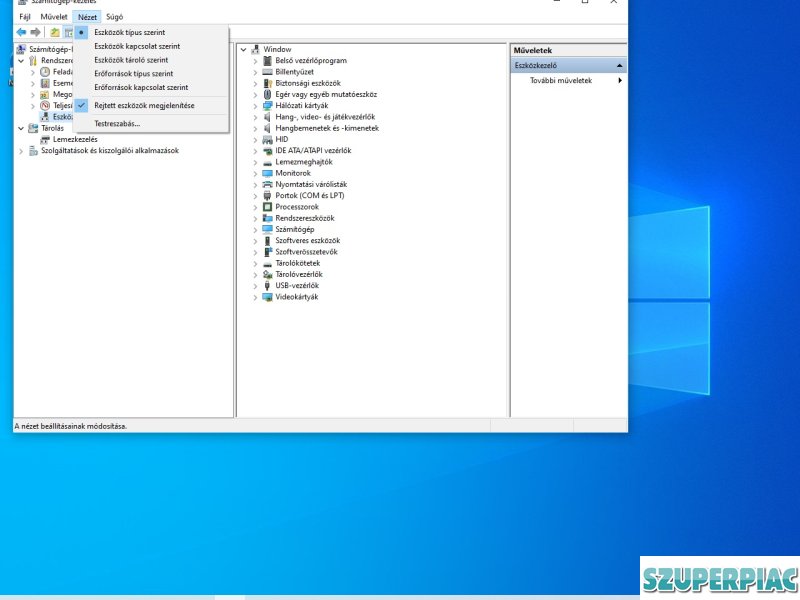
Task: Select Erőforrások típus szerint view option
Action: point(133,73)
